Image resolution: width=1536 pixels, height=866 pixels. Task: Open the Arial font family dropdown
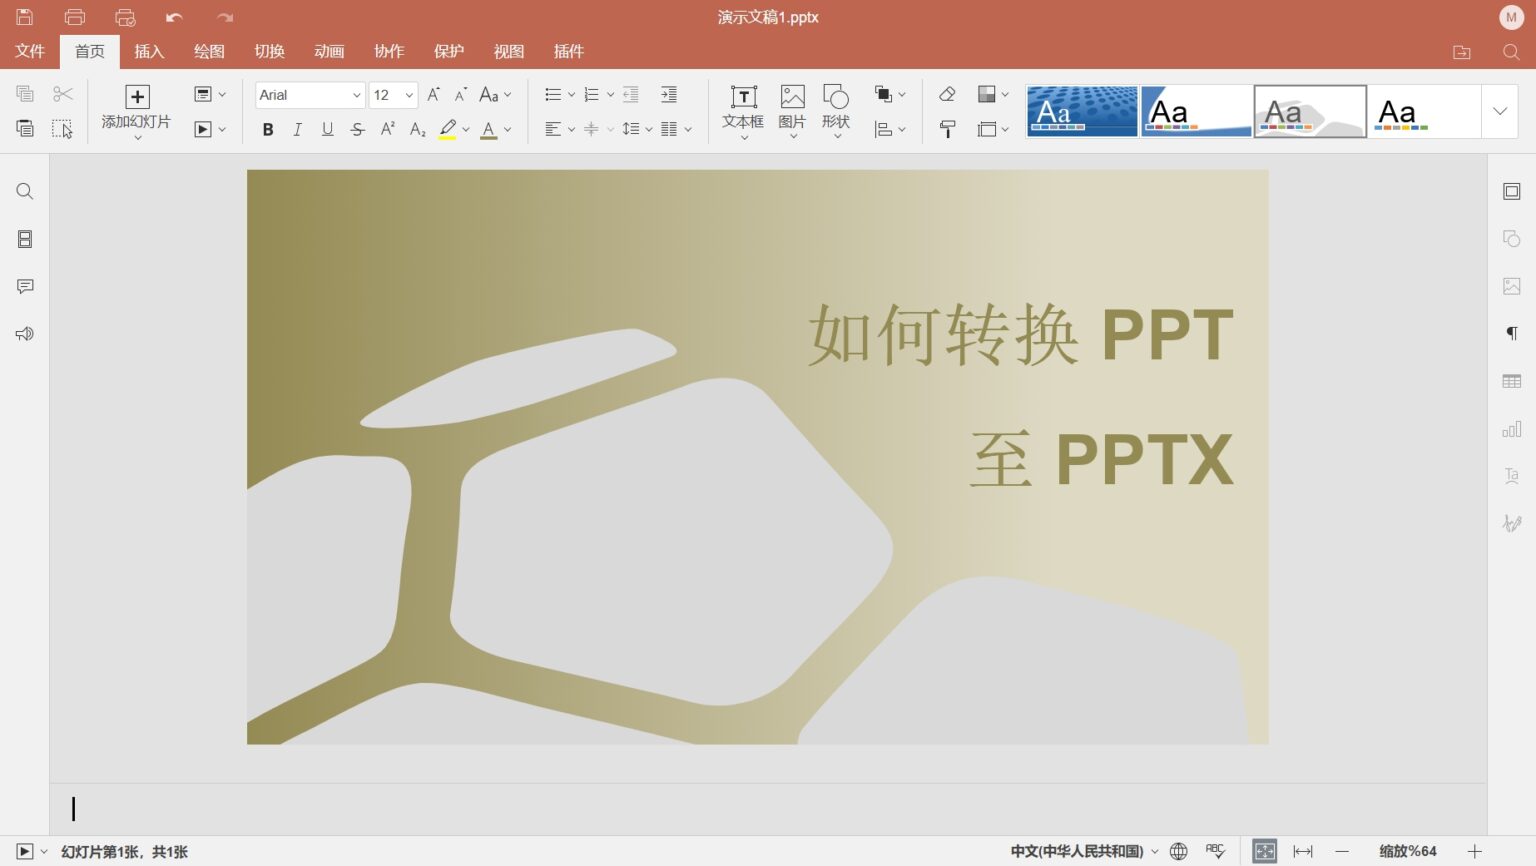pos(356,94)
